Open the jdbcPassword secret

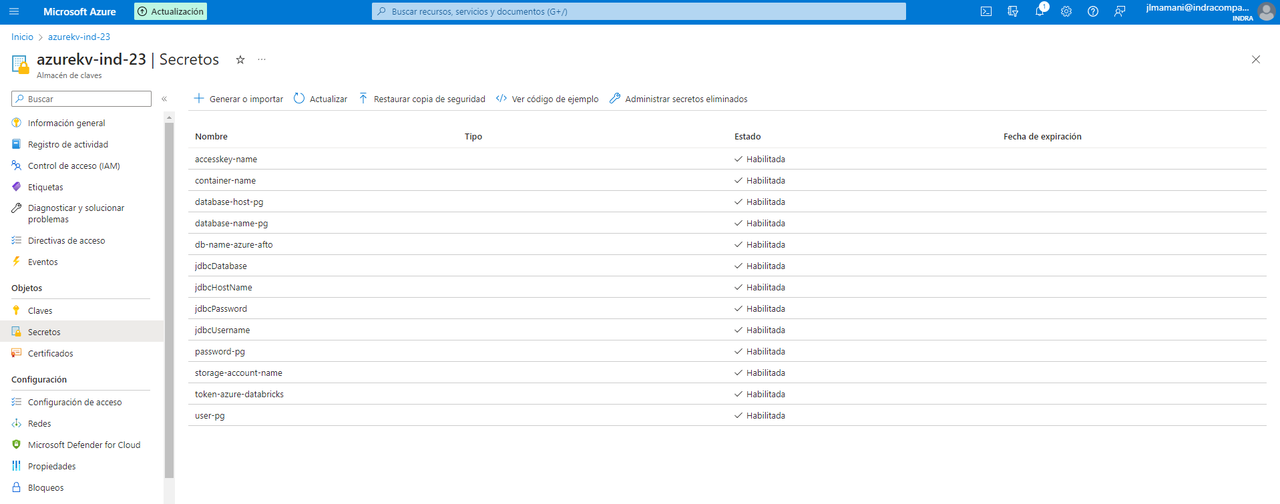pos(221,309)
